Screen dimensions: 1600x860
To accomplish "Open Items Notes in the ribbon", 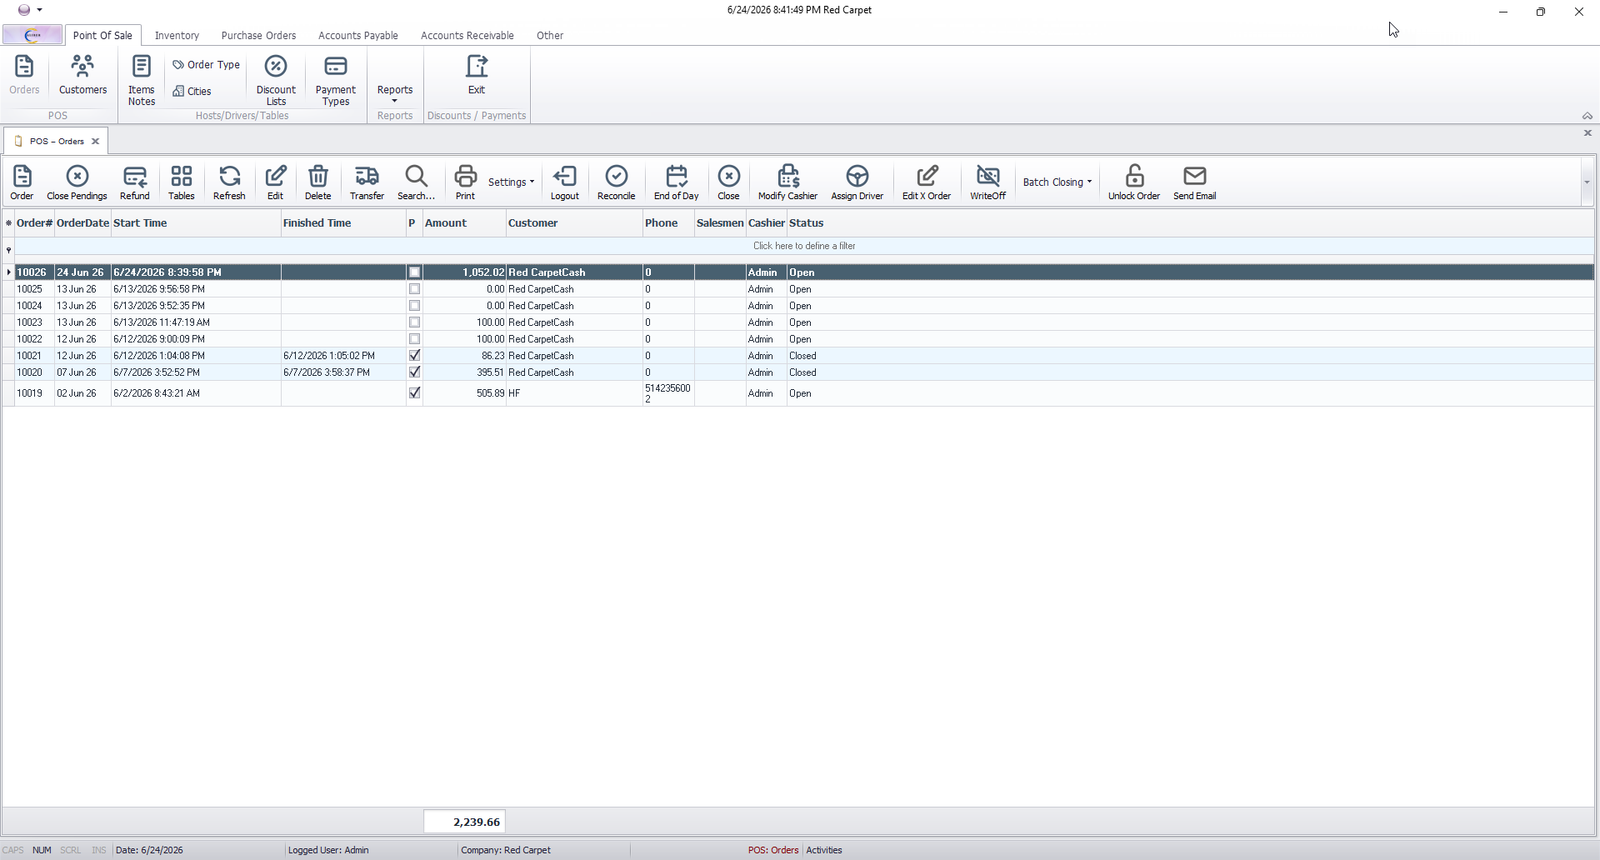I will [x=141, y=80].
